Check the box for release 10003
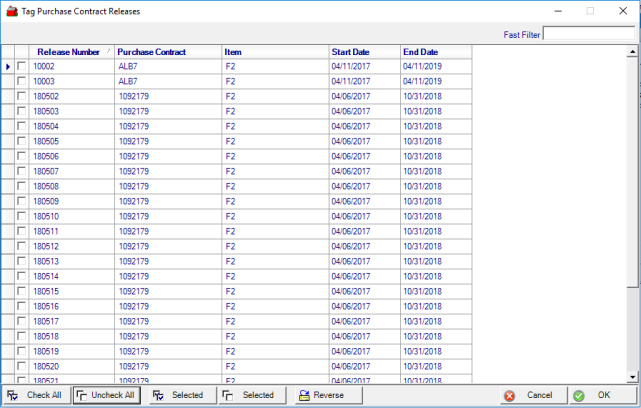Viewport: 641px width, 408px height. 21,81
